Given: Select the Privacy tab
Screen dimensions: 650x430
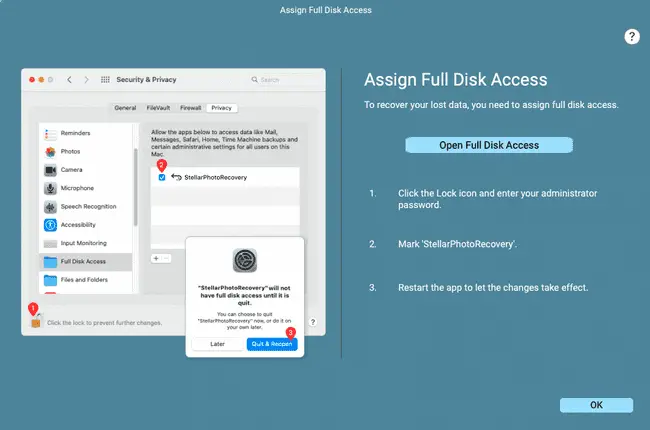Looking at the screenshot, I should click(221, 108).
